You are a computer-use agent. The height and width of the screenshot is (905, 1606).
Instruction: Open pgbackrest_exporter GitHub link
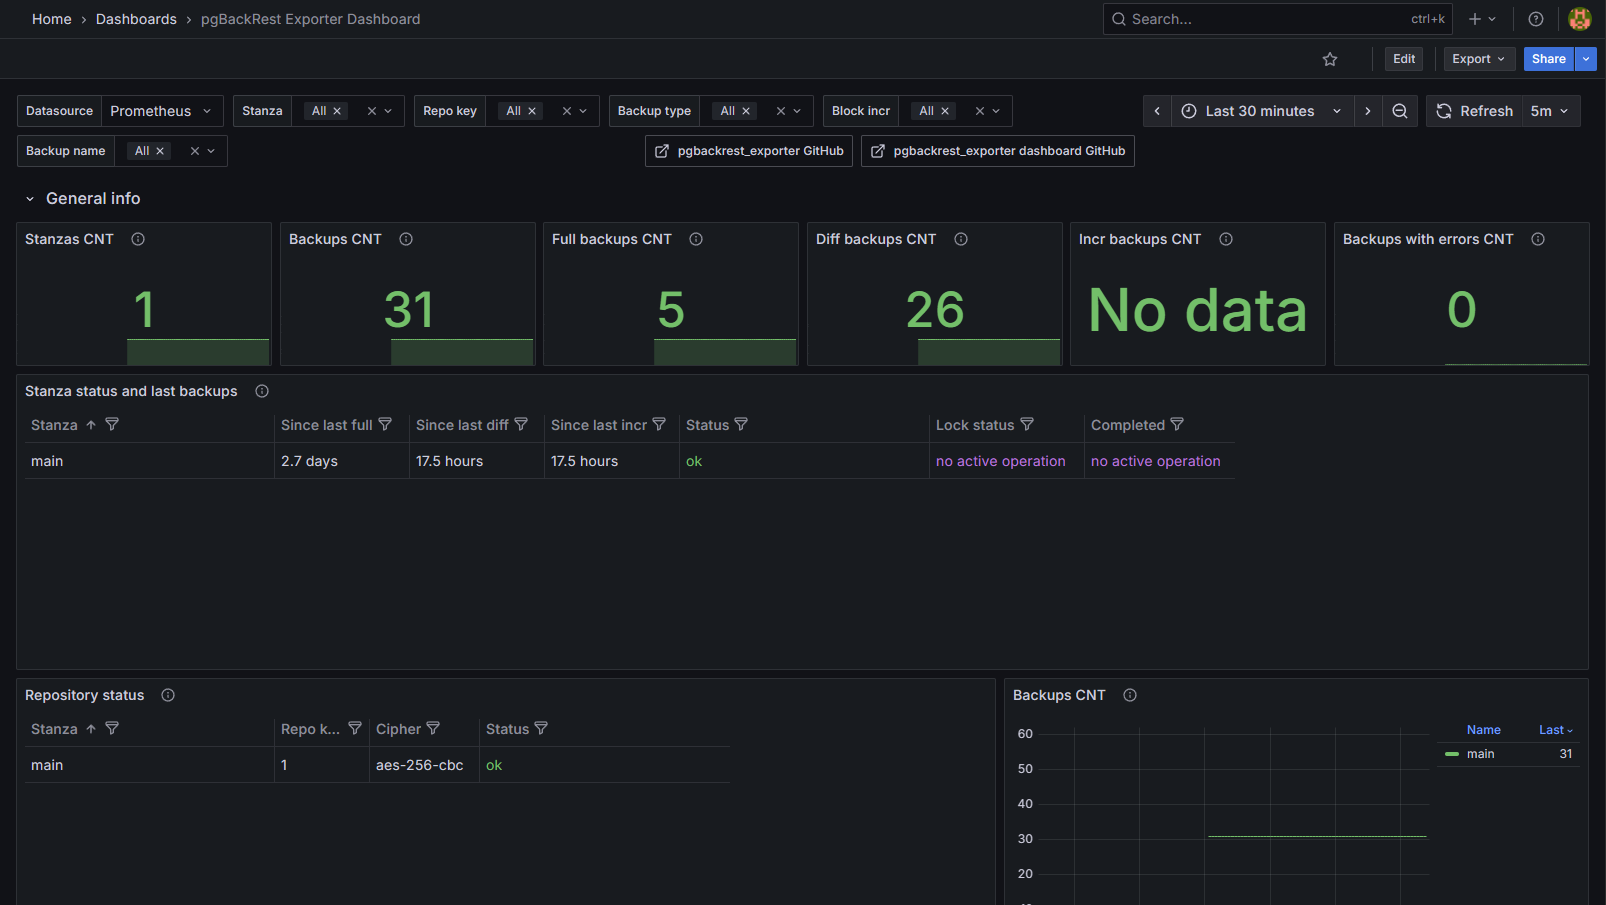[x=749, y=151]
